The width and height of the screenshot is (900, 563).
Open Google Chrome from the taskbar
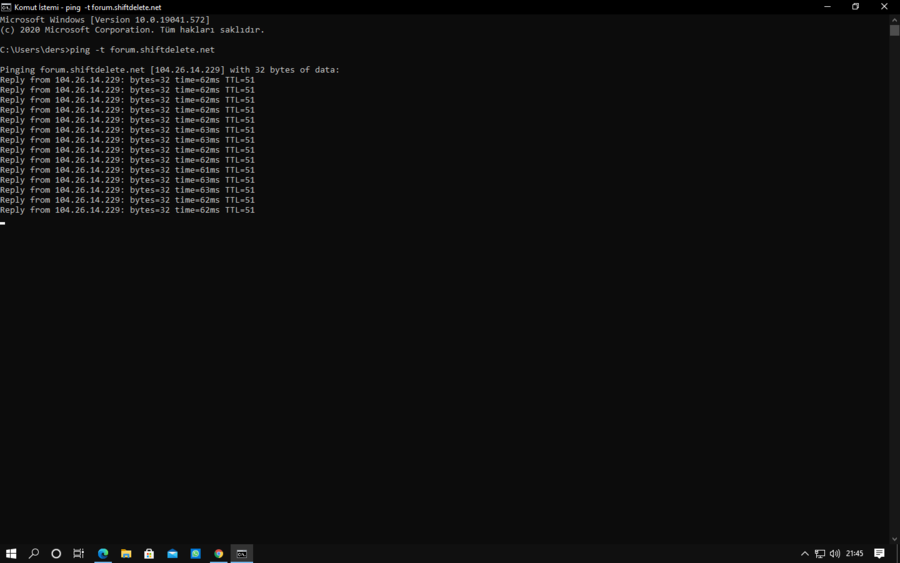pos(219,553)
